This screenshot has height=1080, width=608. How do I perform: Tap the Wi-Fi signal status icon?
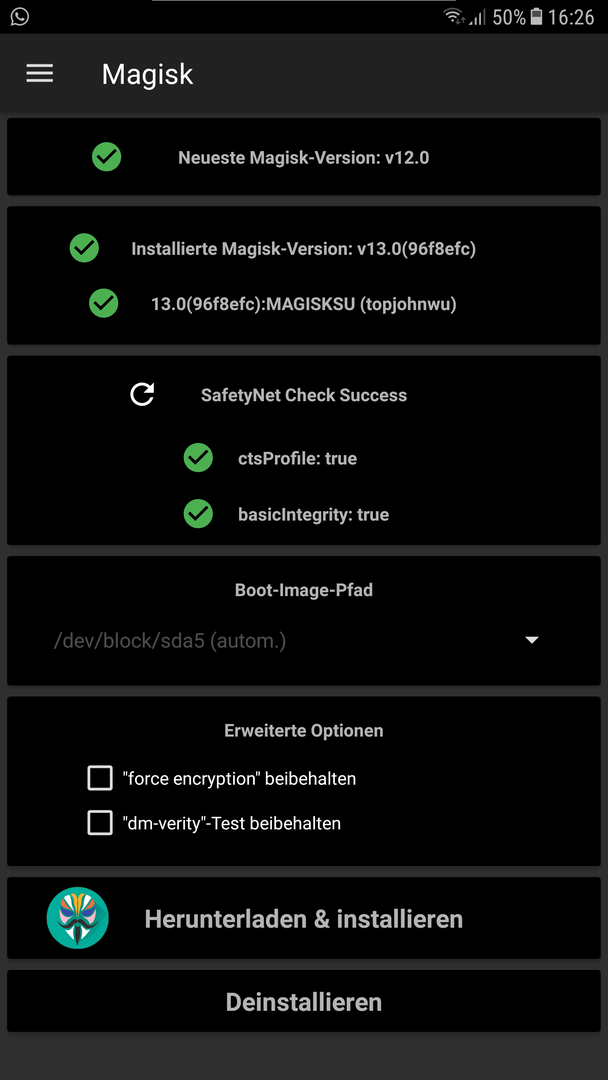(x=454, y=17)
